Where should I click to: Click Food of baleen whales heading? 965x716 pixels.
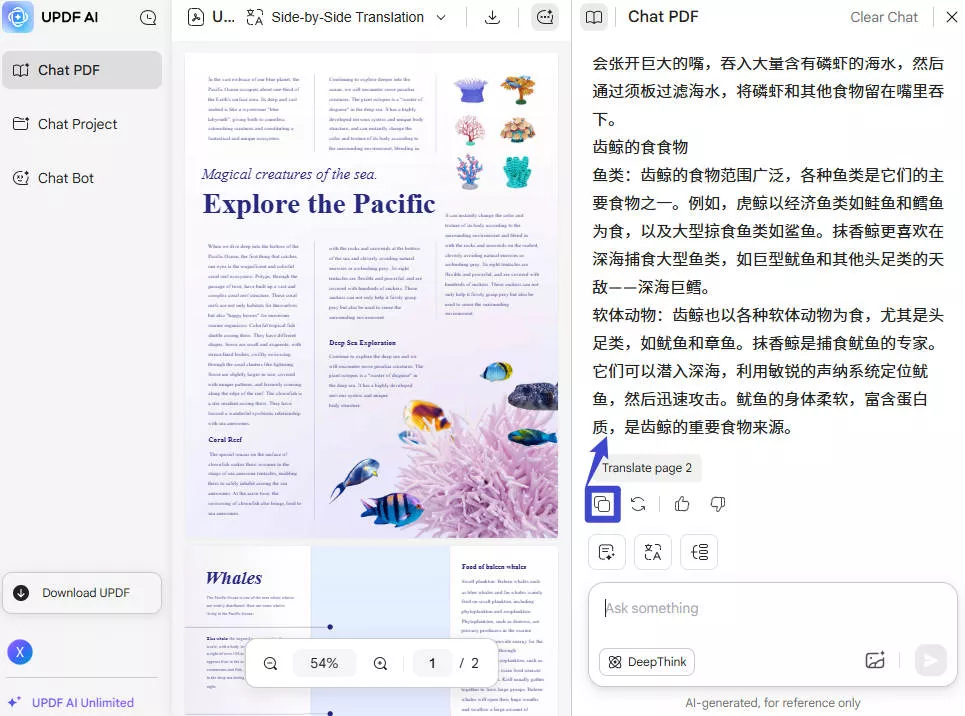[x=494, y=566]
